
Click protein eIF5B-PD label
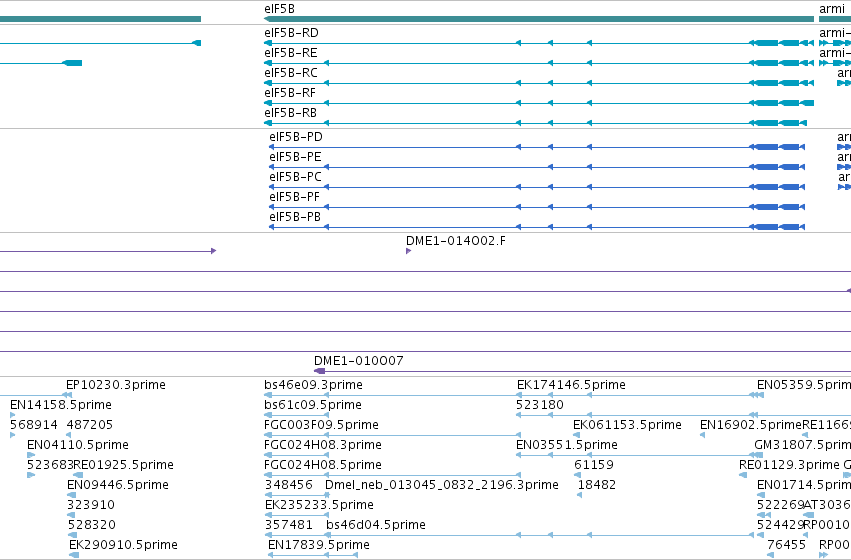(x=296, y=137)
